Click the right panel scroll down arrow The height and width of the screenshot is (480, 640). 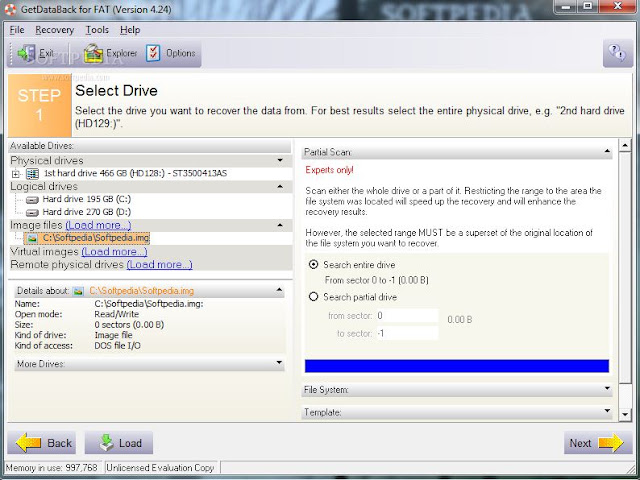point(625,415)
